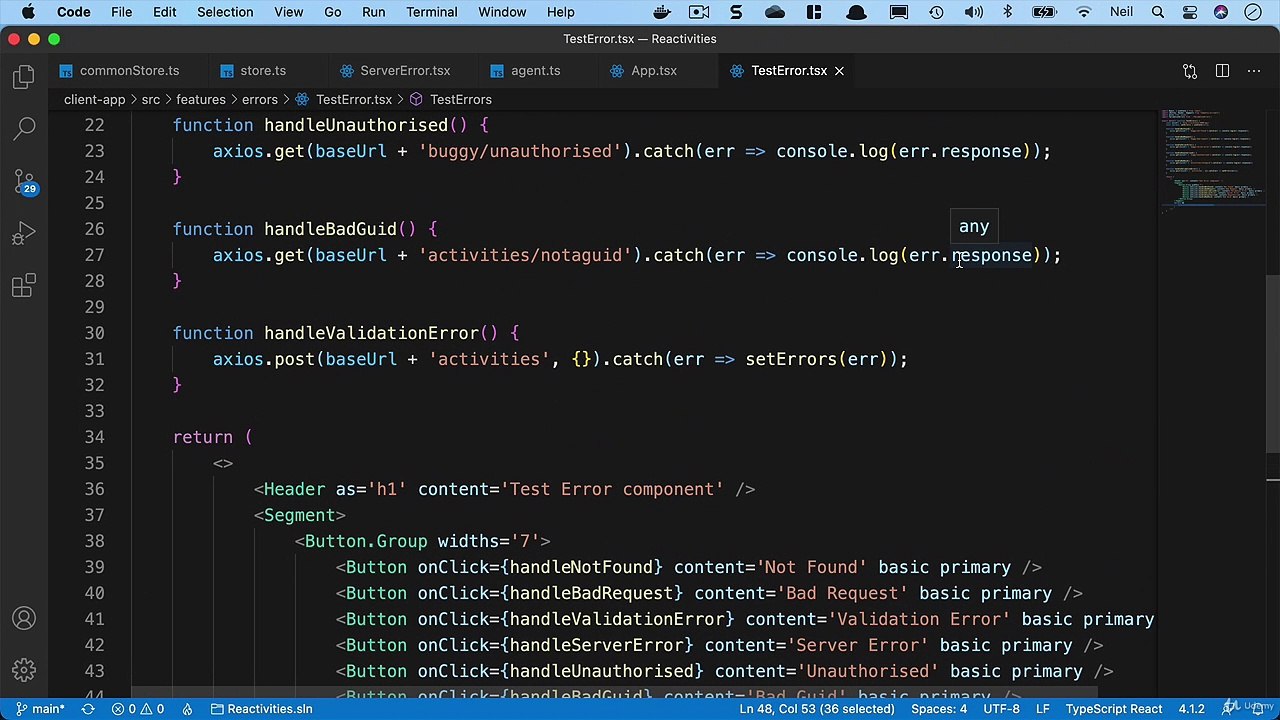Split the editor to the right
The width and height of the screenshot is (1280, 720).
pos(1222,71)
